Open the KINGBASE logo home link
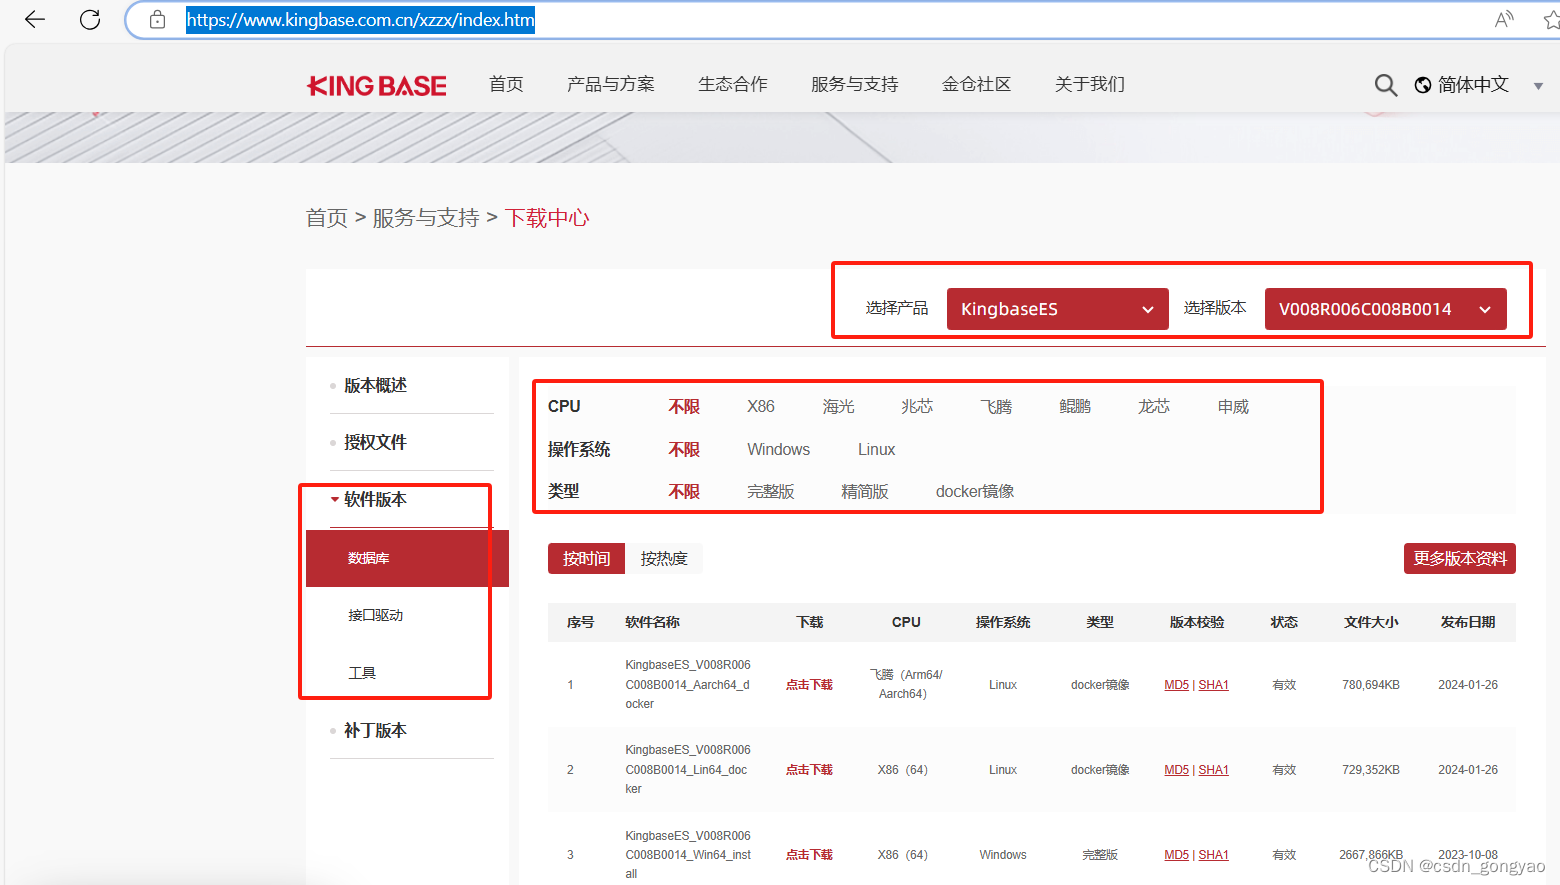The height and width of the screenshot is (885, 1560). [377, 85]
